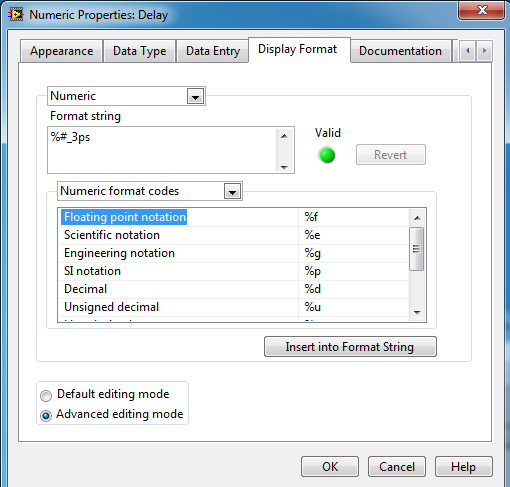This screenshot has width=510, height=487.
Task: Click format codes list scroll down arrow
Action: 417,312
